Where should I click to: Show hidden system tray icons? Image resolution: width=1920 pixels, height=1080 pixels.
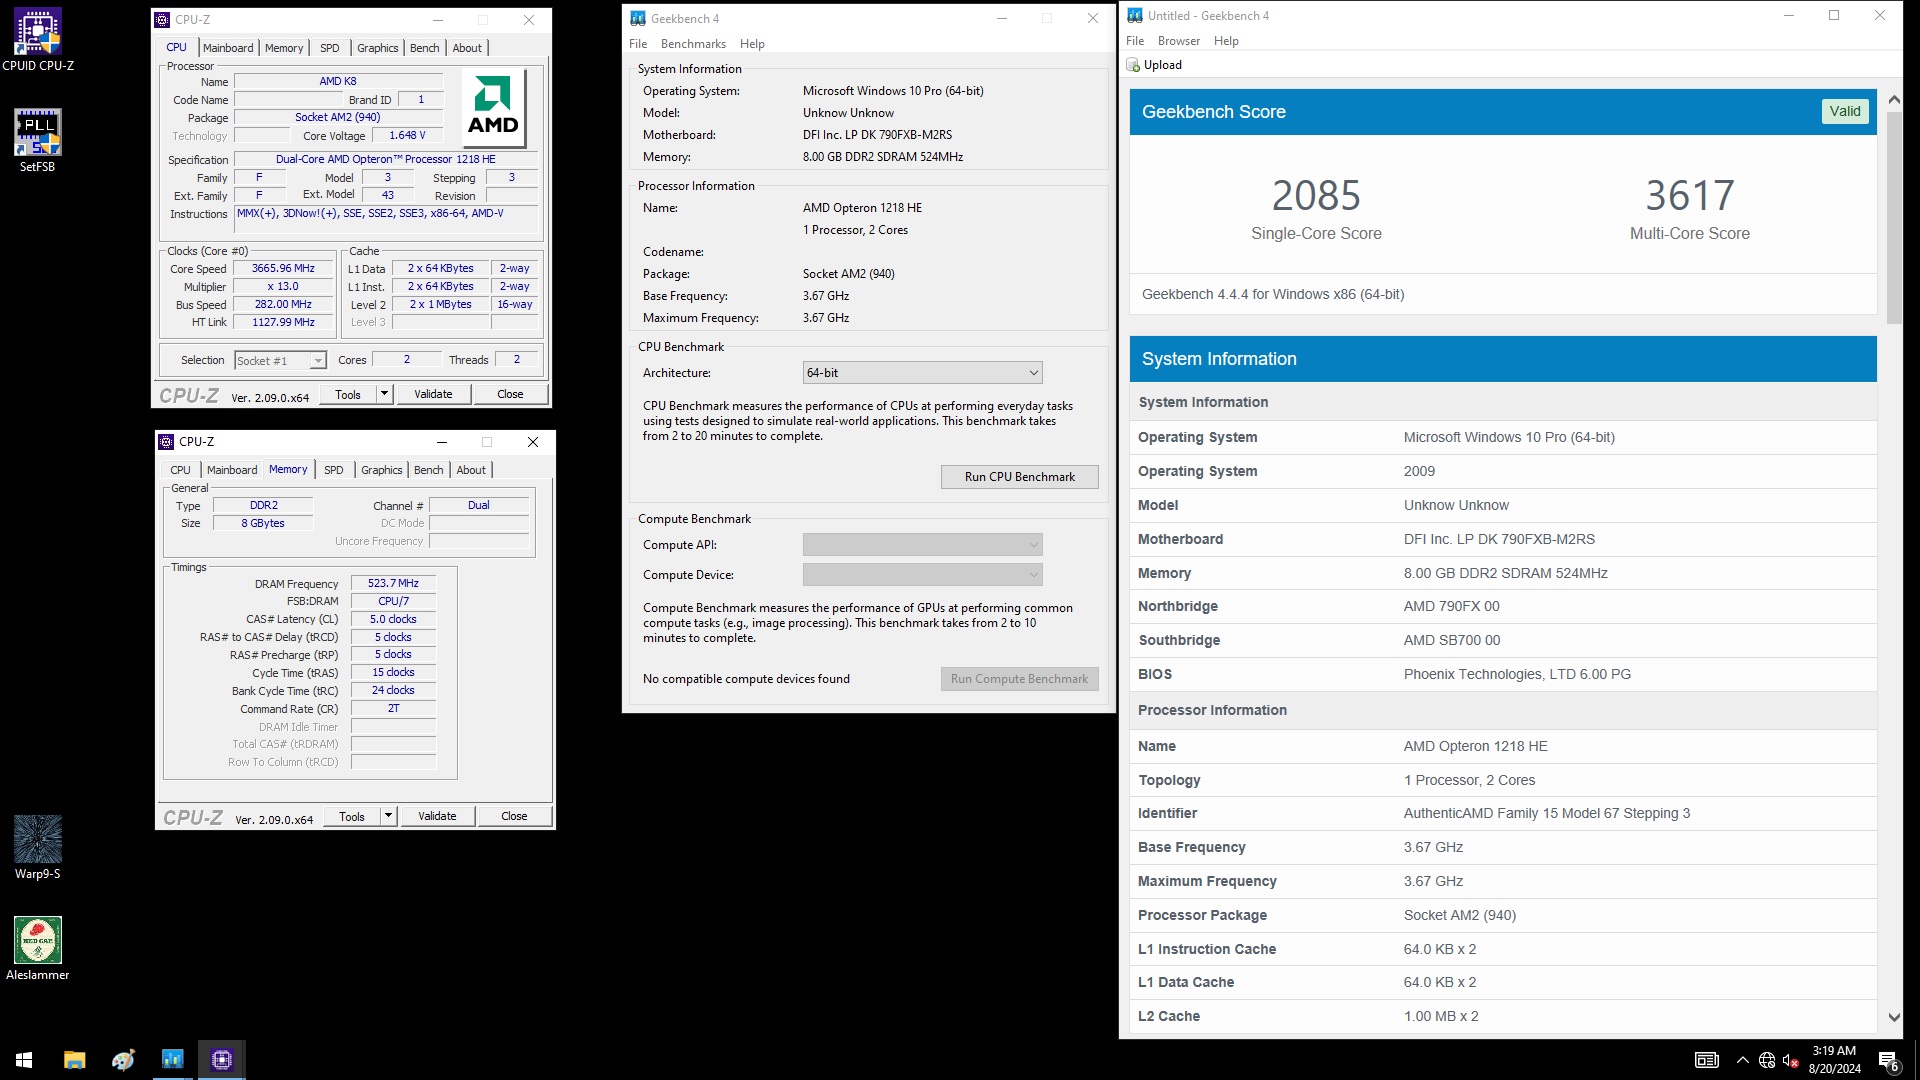tap(1742, 1060)
